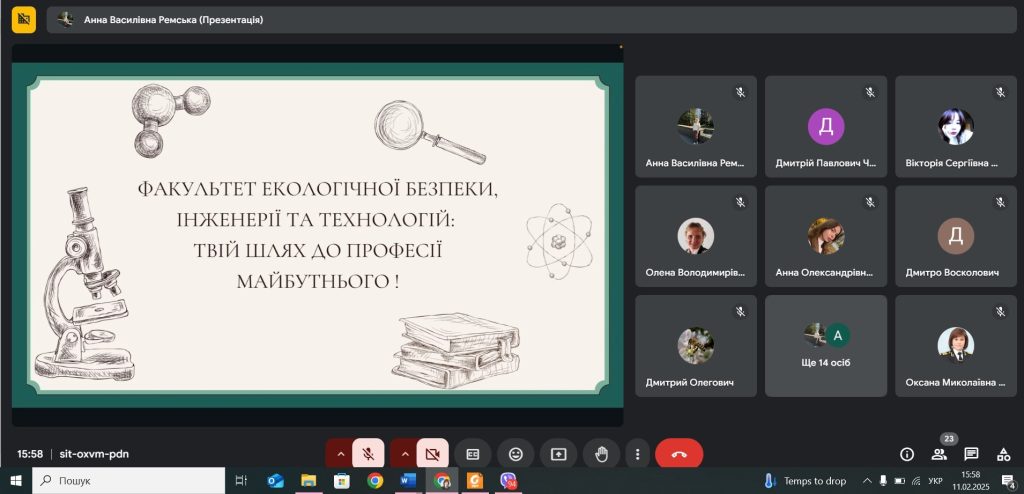1024x494 pixels.
Task: Leave the call with red hang-up button
Action: (679, 454)
